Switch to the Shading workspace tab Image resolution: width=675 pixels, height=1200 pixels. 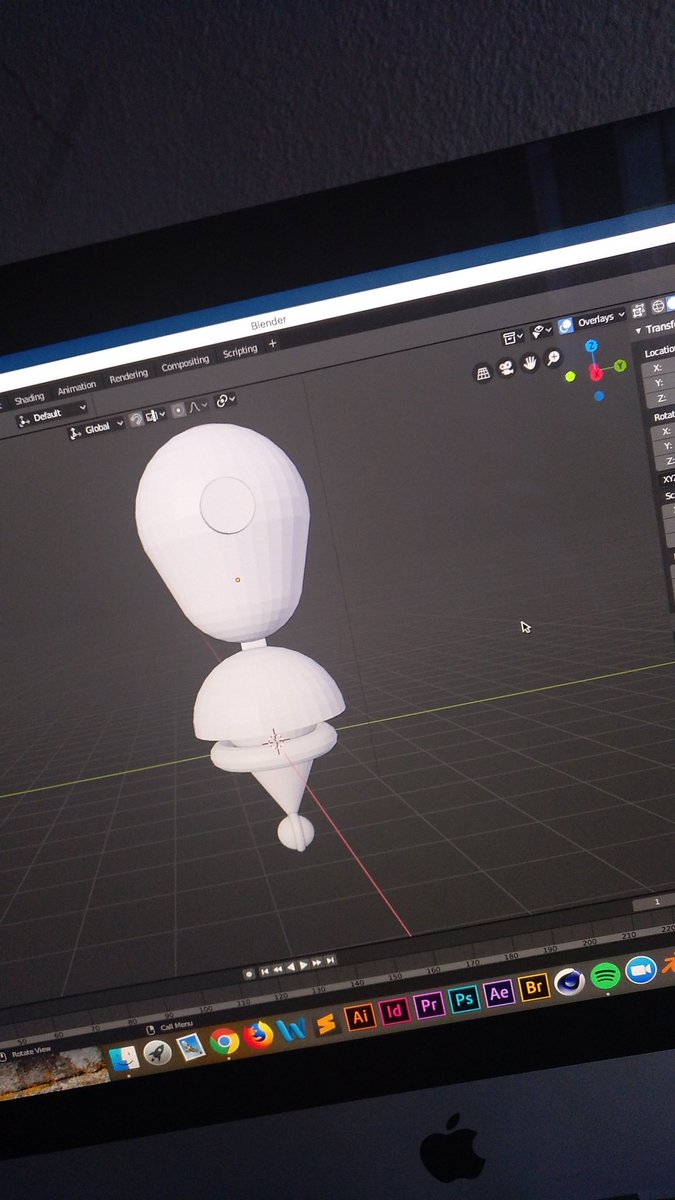(x=29, y=399)
